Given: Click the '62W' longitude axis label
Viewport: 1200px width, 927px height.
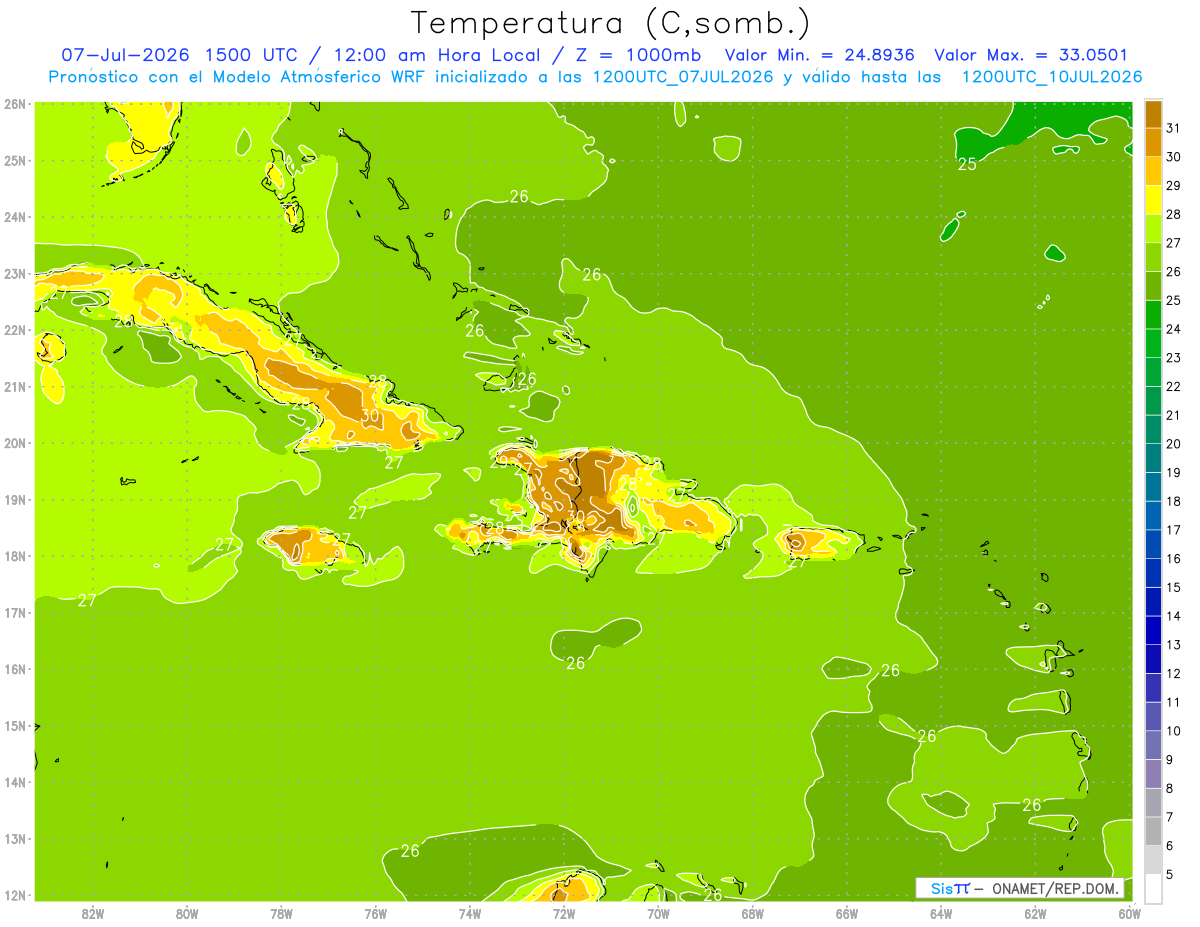Looking at the screenshot, I should (1035, 914).
